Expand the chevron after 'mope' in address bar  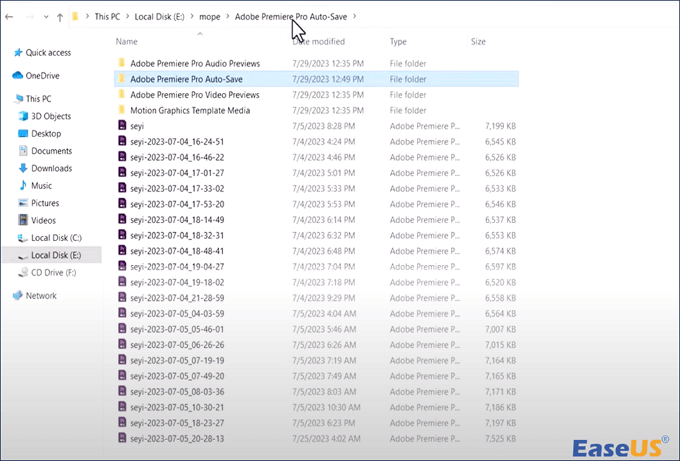click(227, 17)
